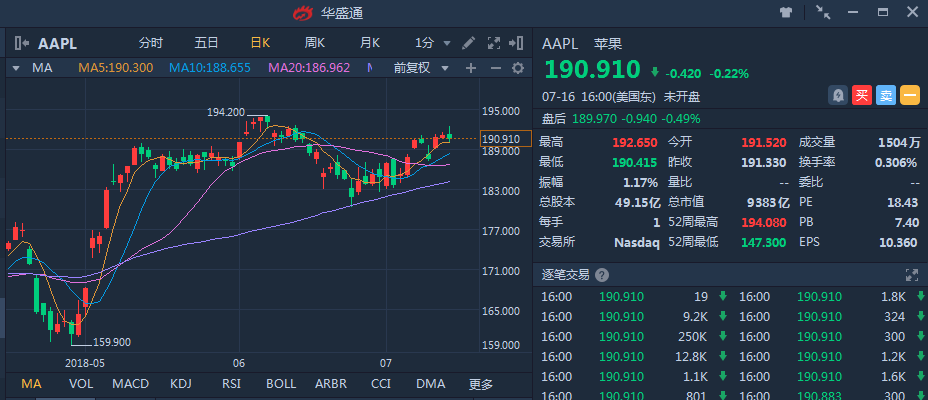Viewport: 928px width, 400px height.
Task: Click blue 卖 sell button
Action: (885, 95)
